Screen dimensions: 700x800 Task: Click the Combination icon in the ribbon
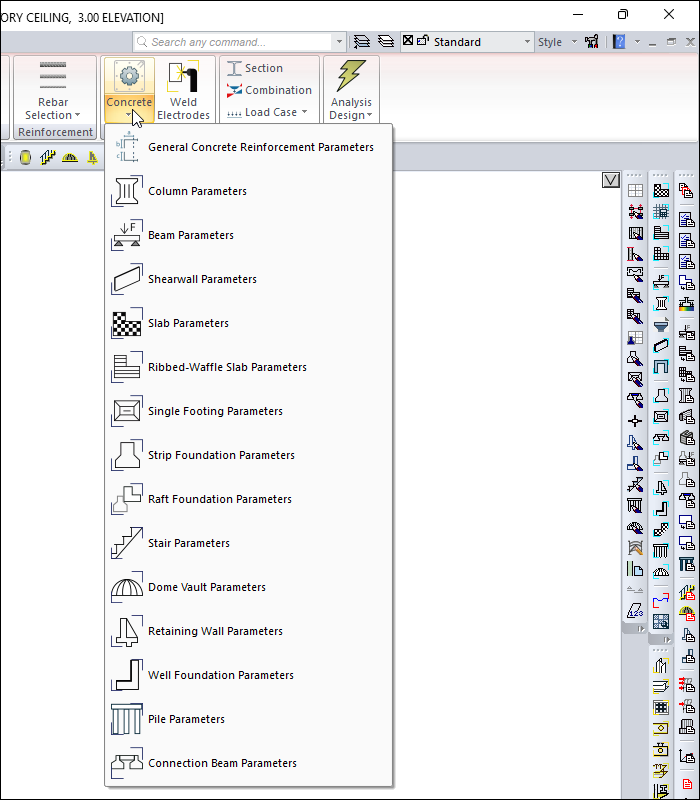(234, 90)
